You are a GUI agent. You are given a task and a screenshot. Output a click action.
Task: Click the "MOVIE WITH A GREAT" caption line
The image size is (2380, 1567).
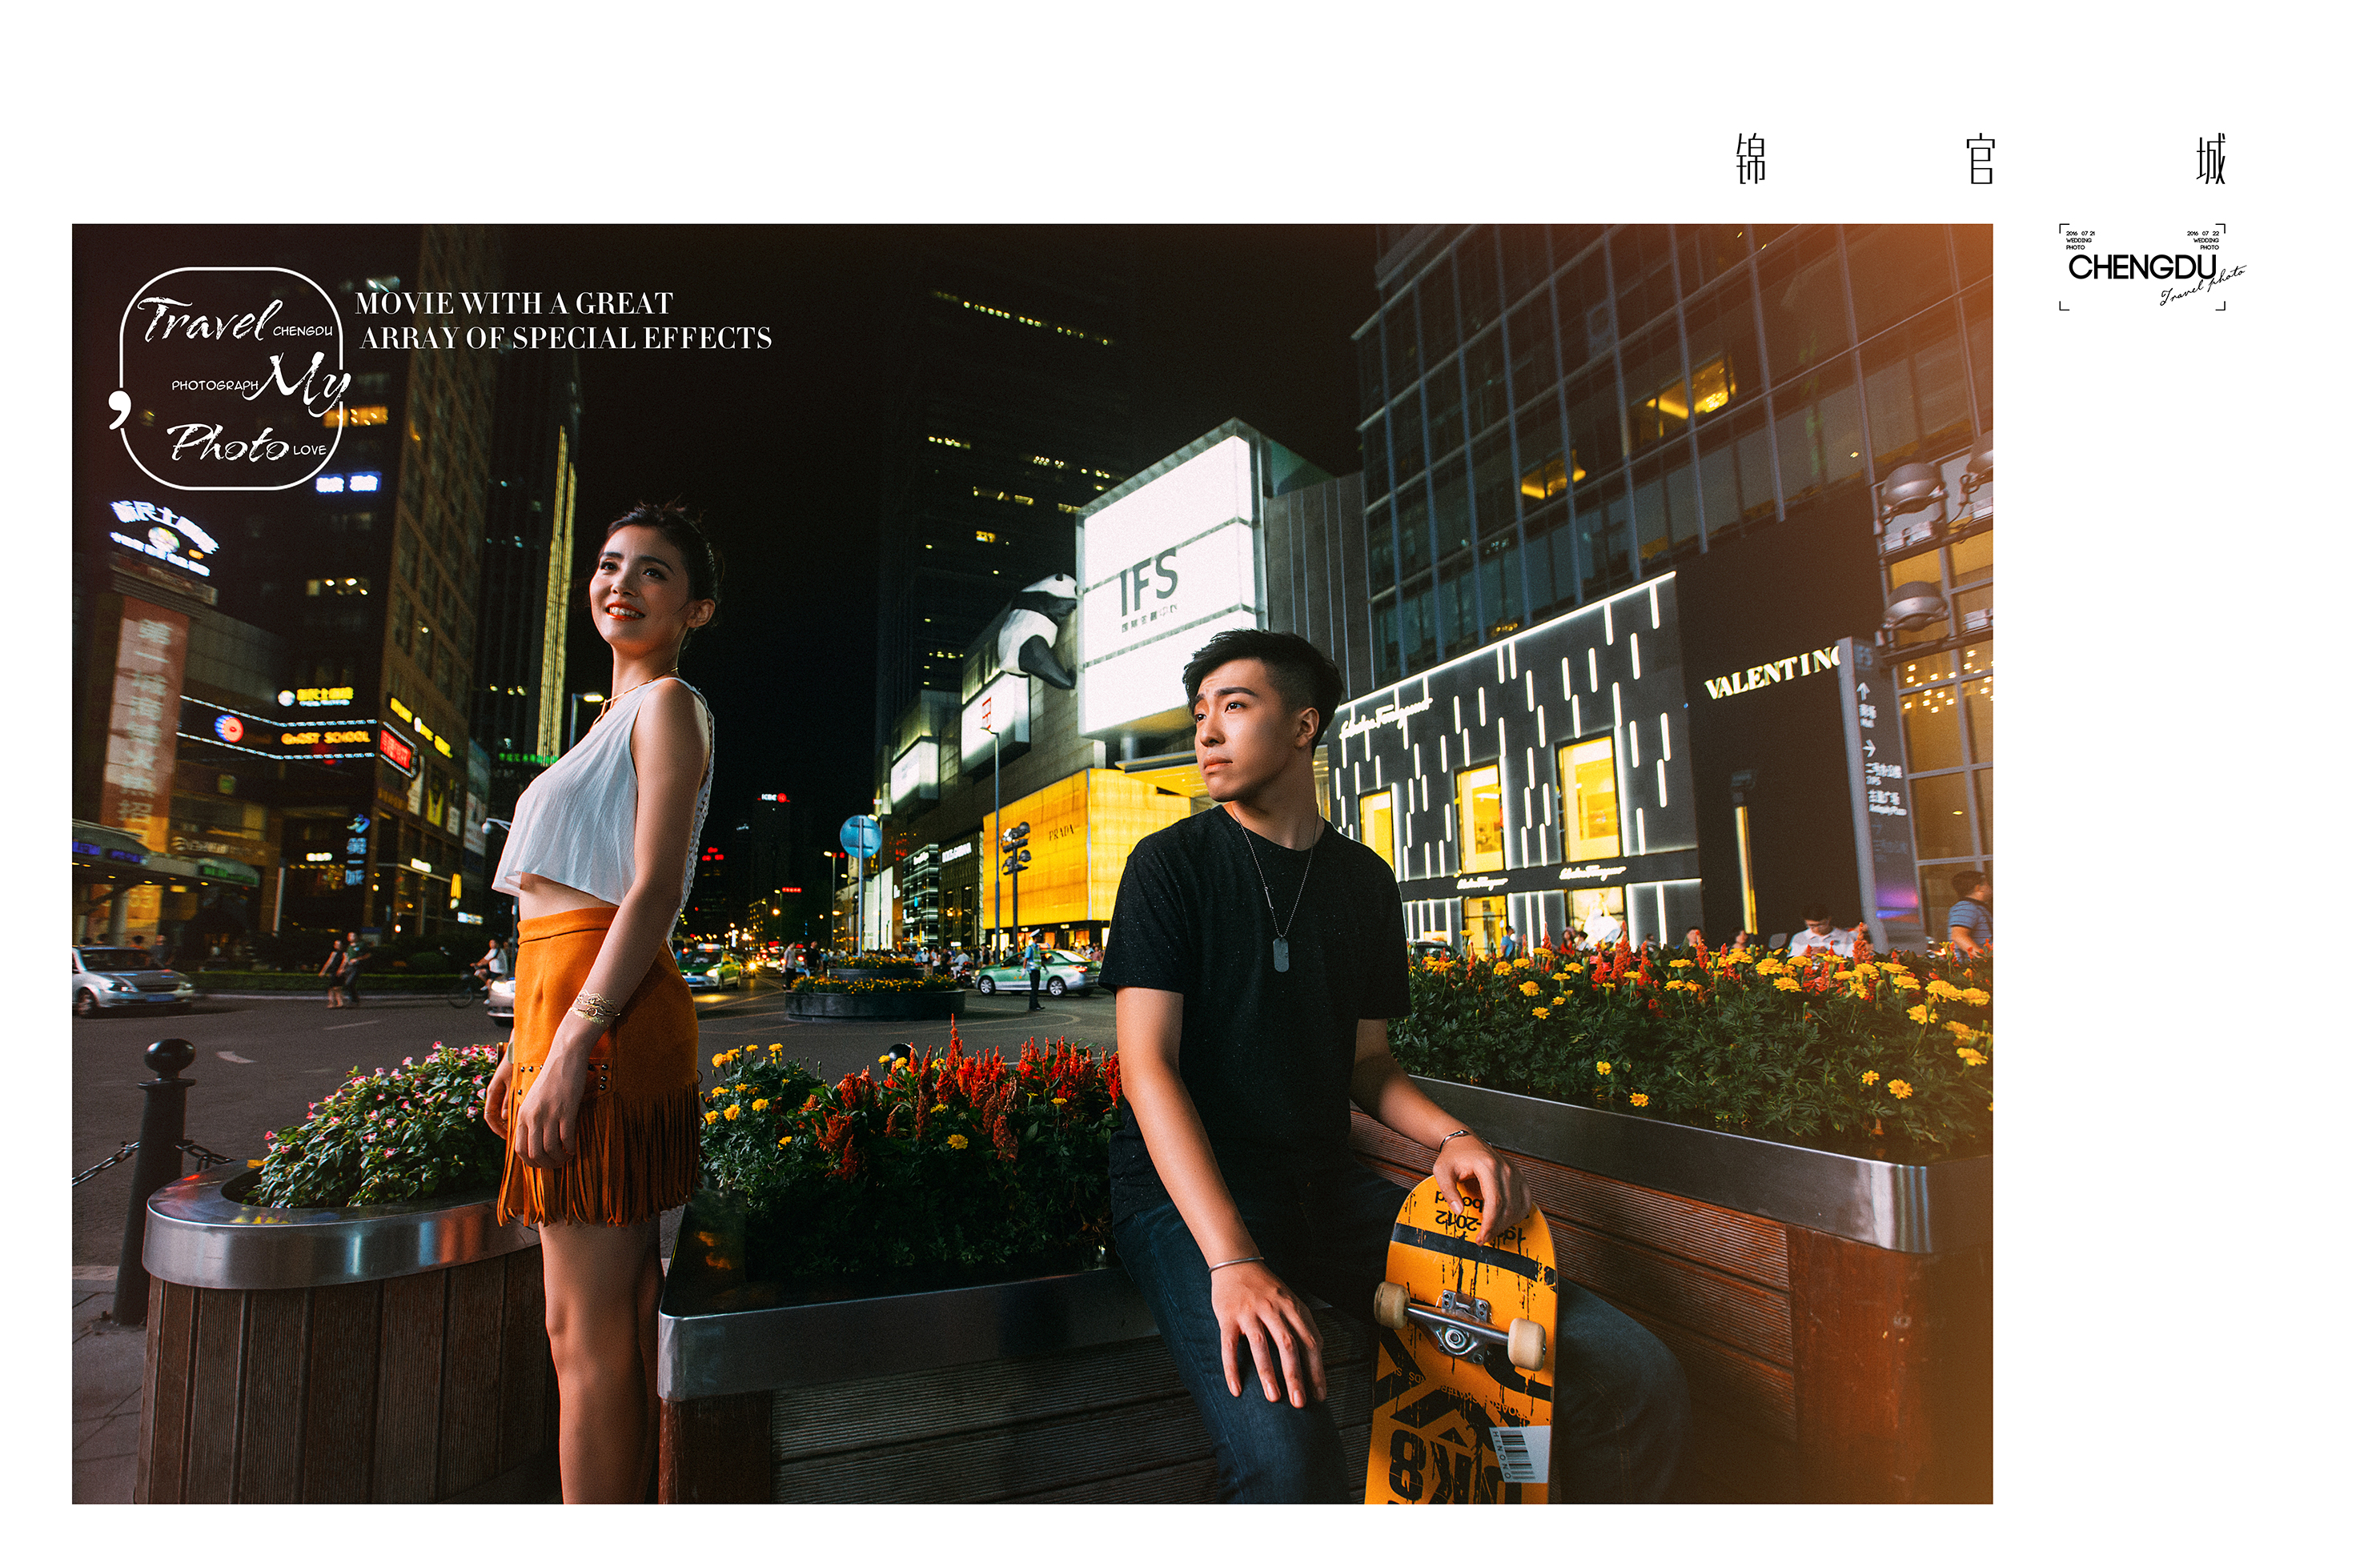[514, 303]
